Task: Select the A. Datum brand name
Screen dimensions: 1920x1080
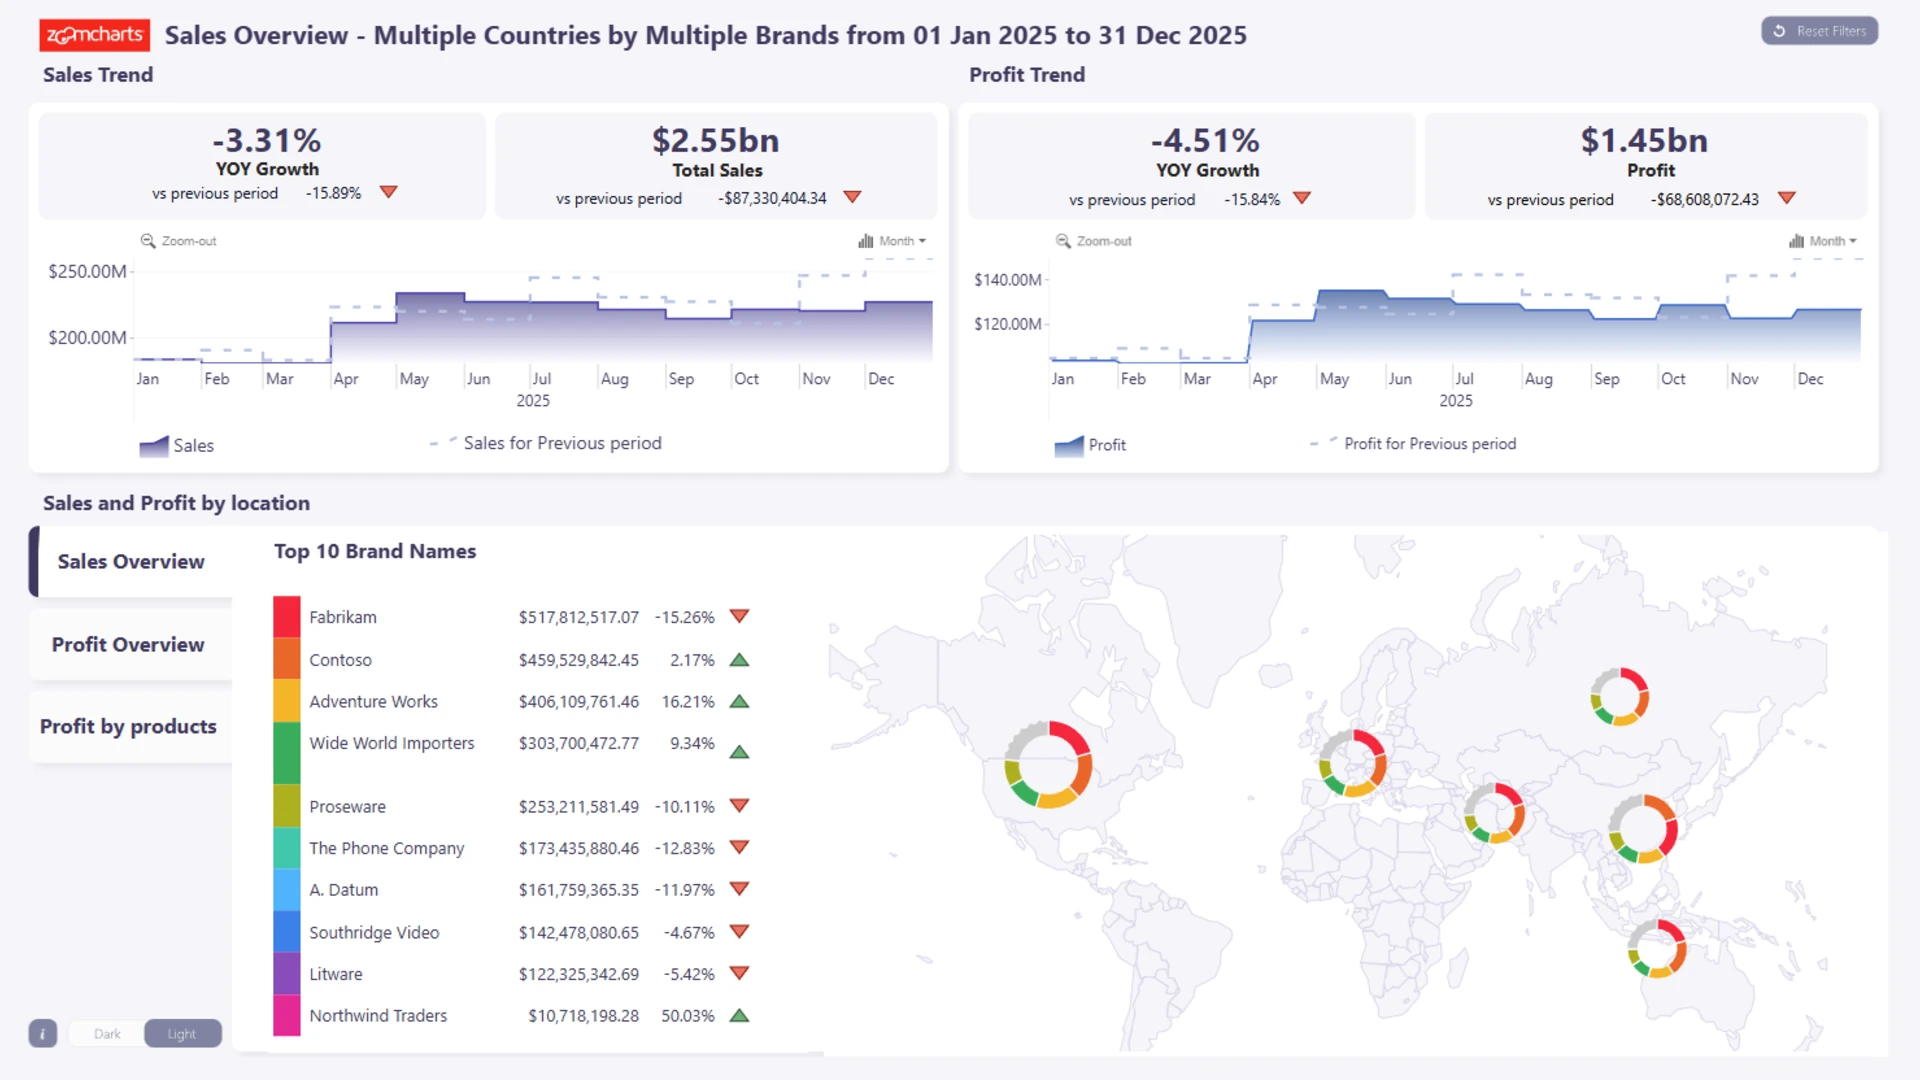Action: click(x=344, y=890)
